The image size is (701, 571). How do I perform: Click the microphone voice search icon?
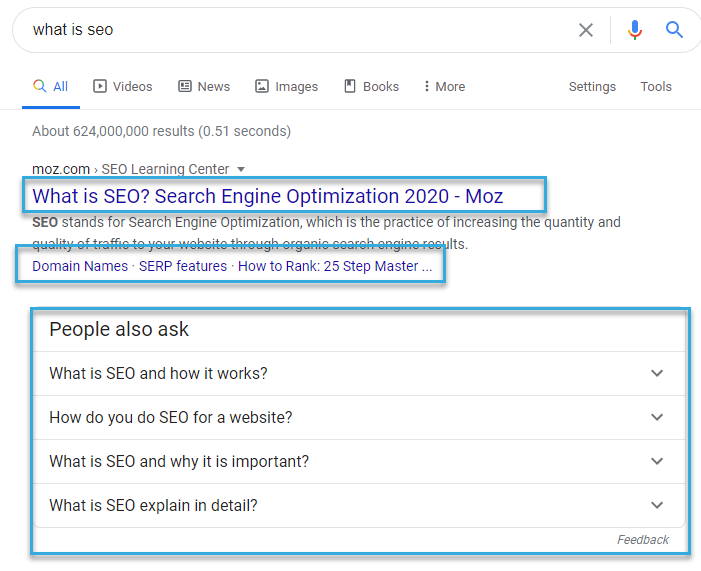(x=634, y=30)
